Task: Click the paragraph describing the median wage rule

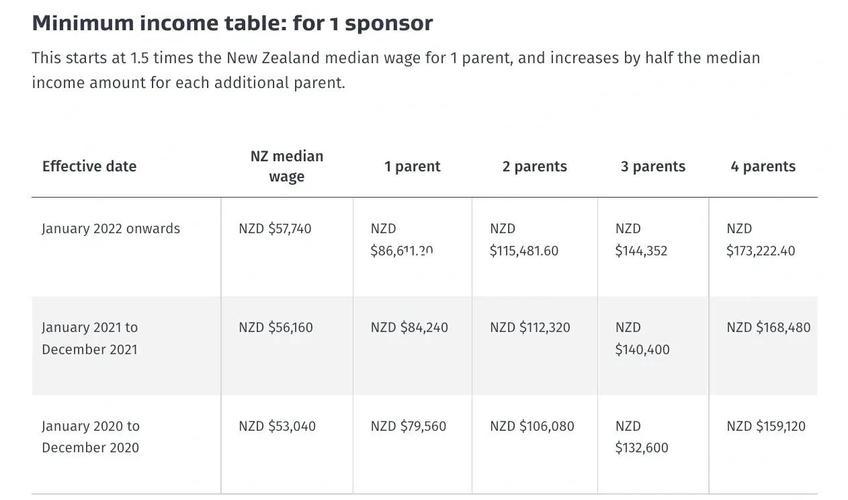Action: click(x=395, y=70)
